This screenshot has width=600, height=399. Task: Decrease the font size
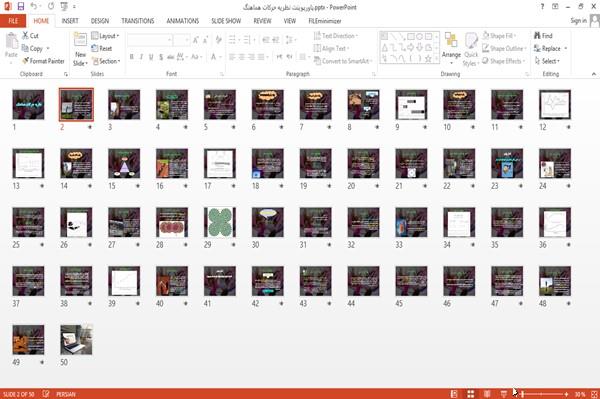click(205, 40)
